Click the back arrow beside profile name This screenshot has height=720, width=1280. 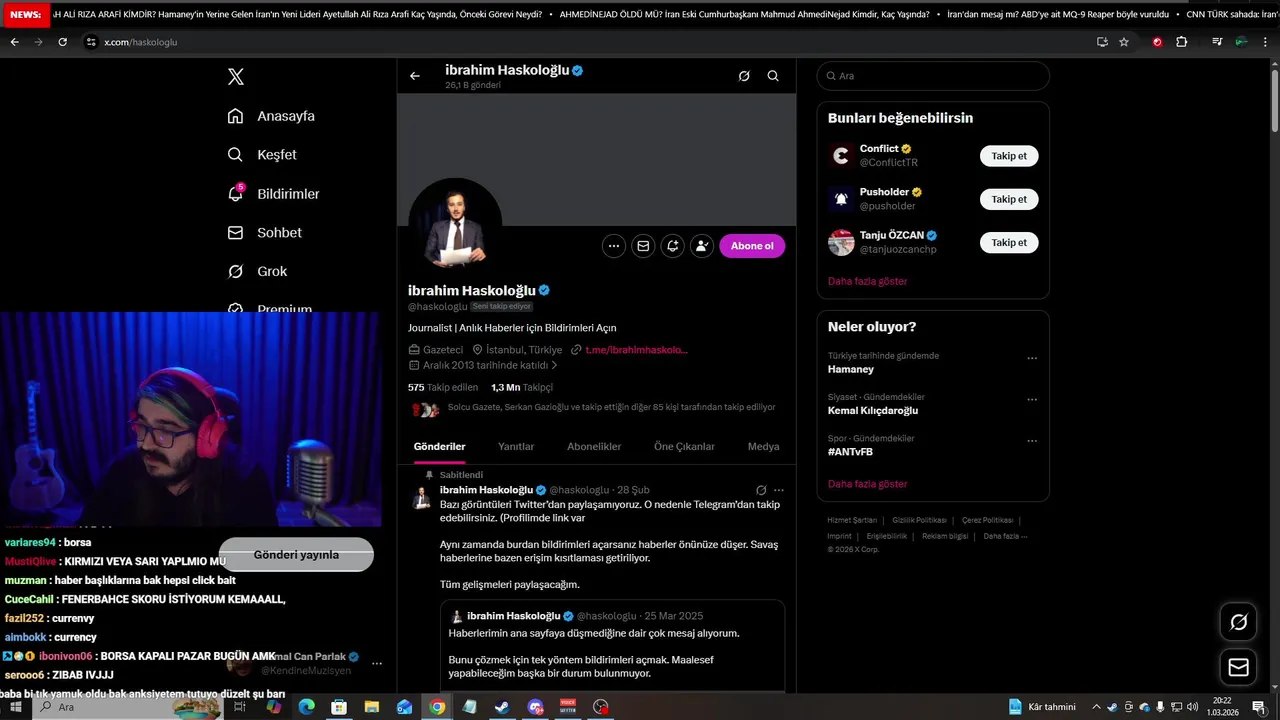click(415, 76)
